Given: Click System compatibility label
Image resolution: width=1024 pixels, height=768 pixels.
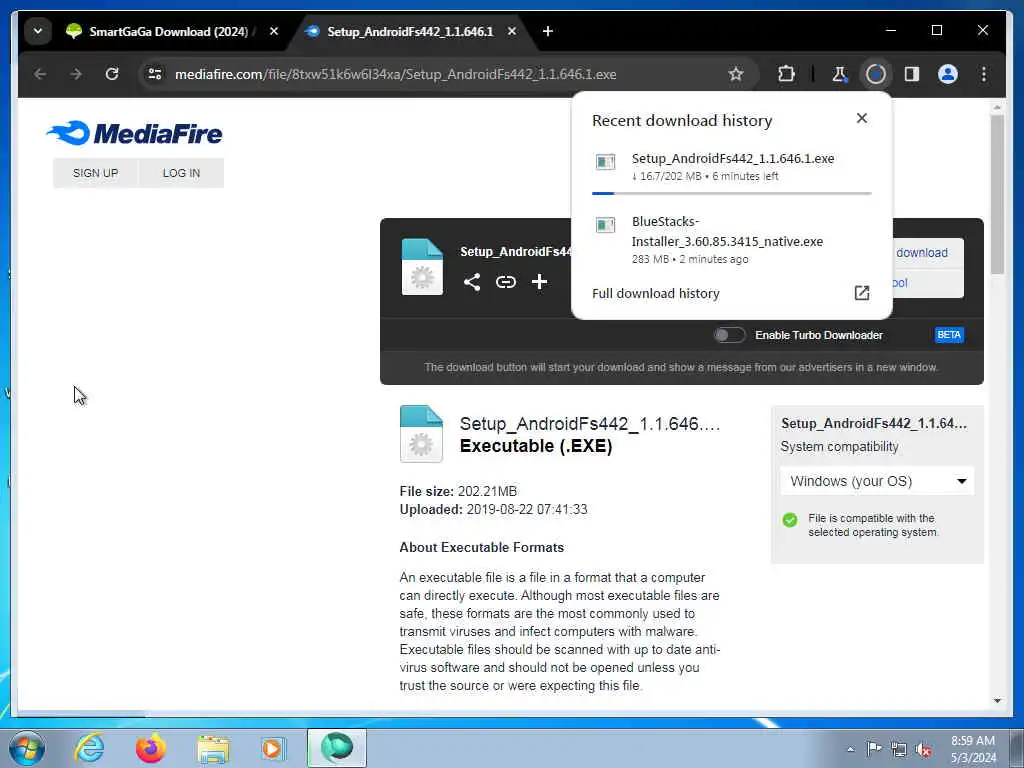Looking at the screenshot, I should tap(839, 447).
